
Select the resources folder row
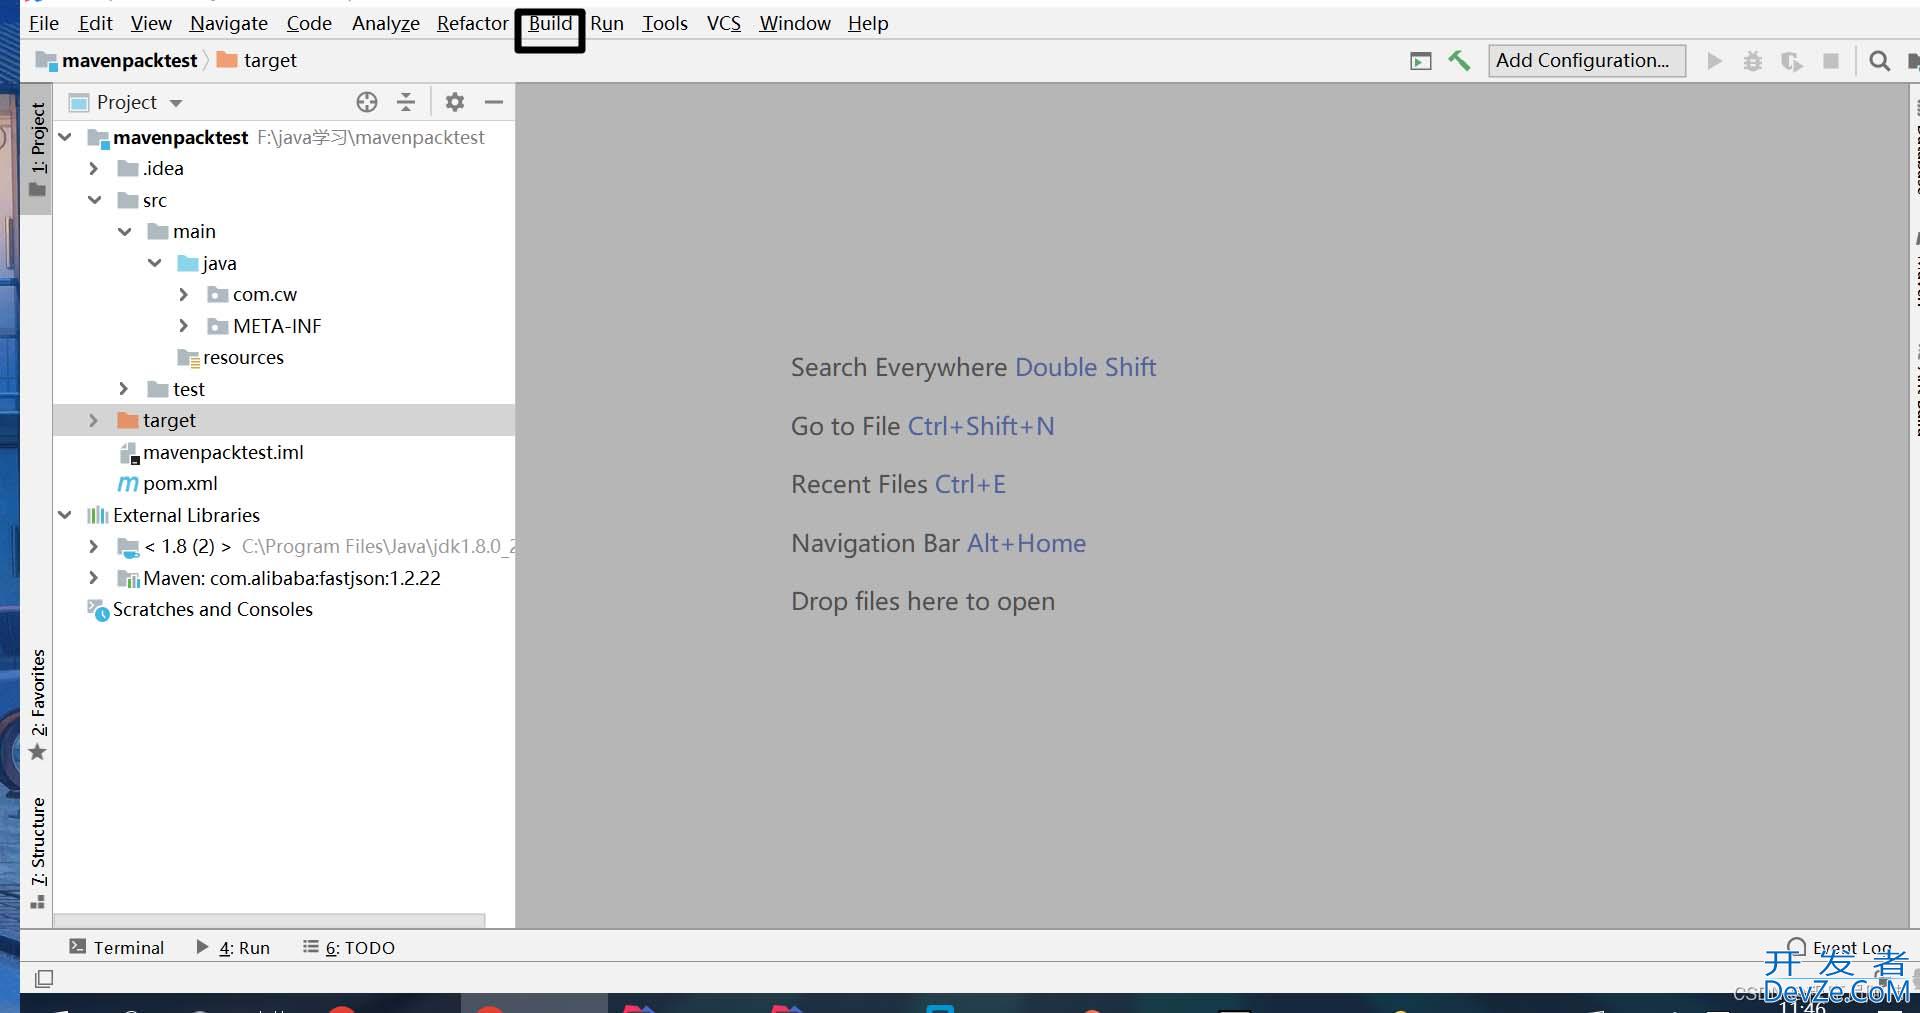click(x=284, y=358)
